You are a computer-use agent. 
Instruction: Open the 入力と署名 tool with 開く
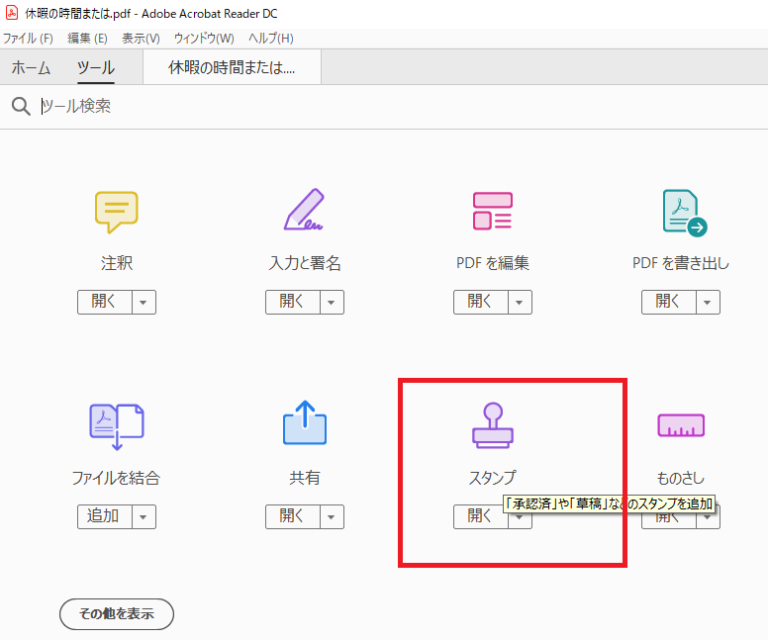click(x=292, y=302)
